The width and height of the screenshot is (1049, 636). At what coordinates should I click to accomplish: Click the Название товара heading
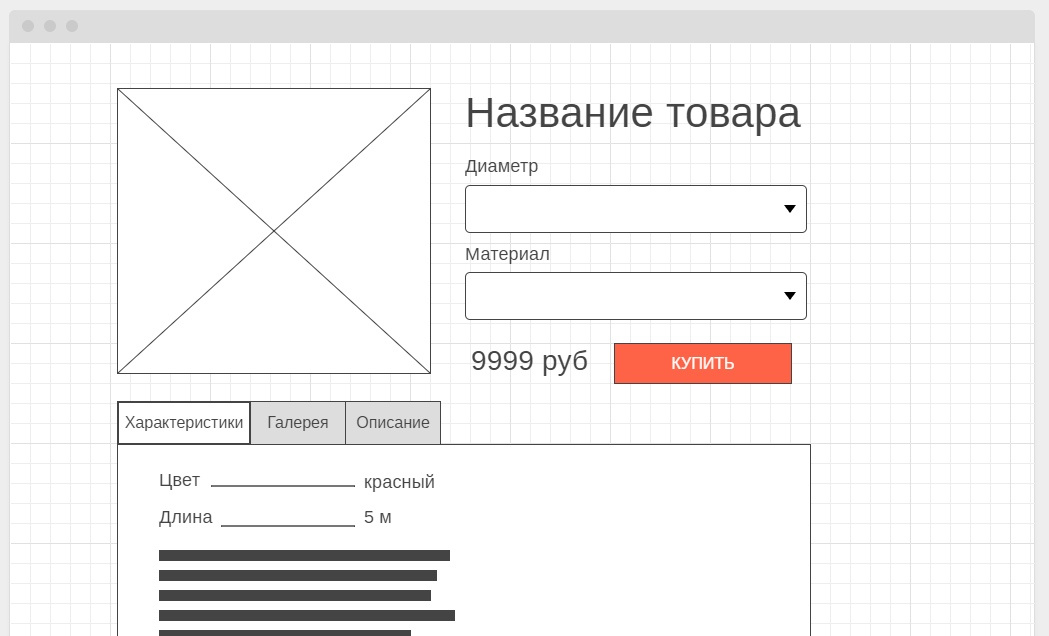tap(633, 112)
